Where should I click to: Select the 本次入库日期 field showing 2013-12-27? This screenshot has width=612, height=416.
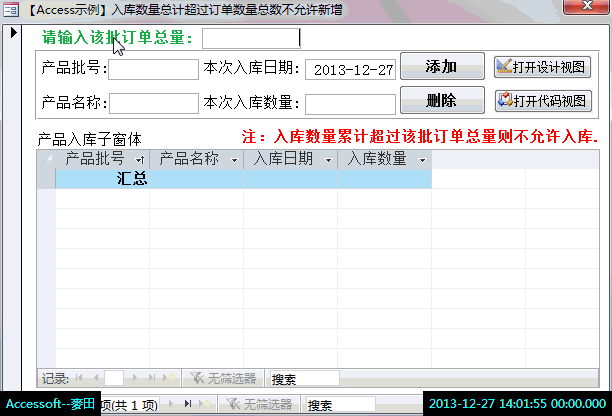point(350,69)
